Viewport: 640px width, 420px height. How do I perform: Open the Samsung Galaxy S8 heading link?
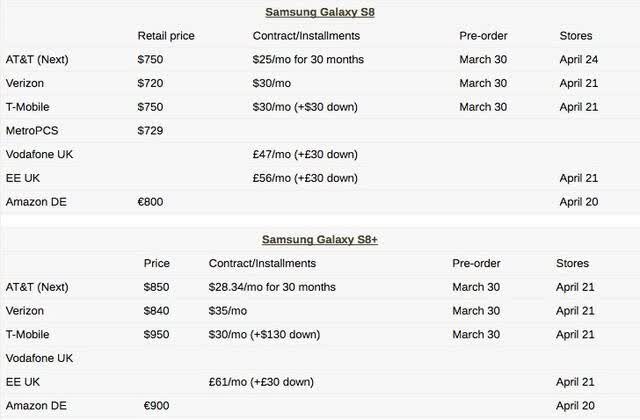(x=320, y=12)
